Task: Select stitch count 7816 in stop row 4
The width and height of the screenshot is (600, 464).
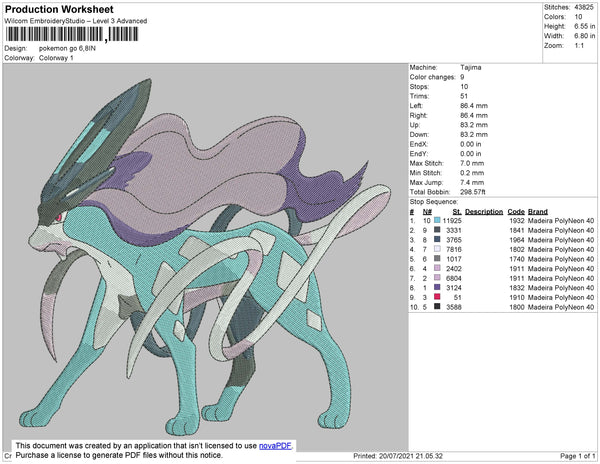Action: point(454,249)
